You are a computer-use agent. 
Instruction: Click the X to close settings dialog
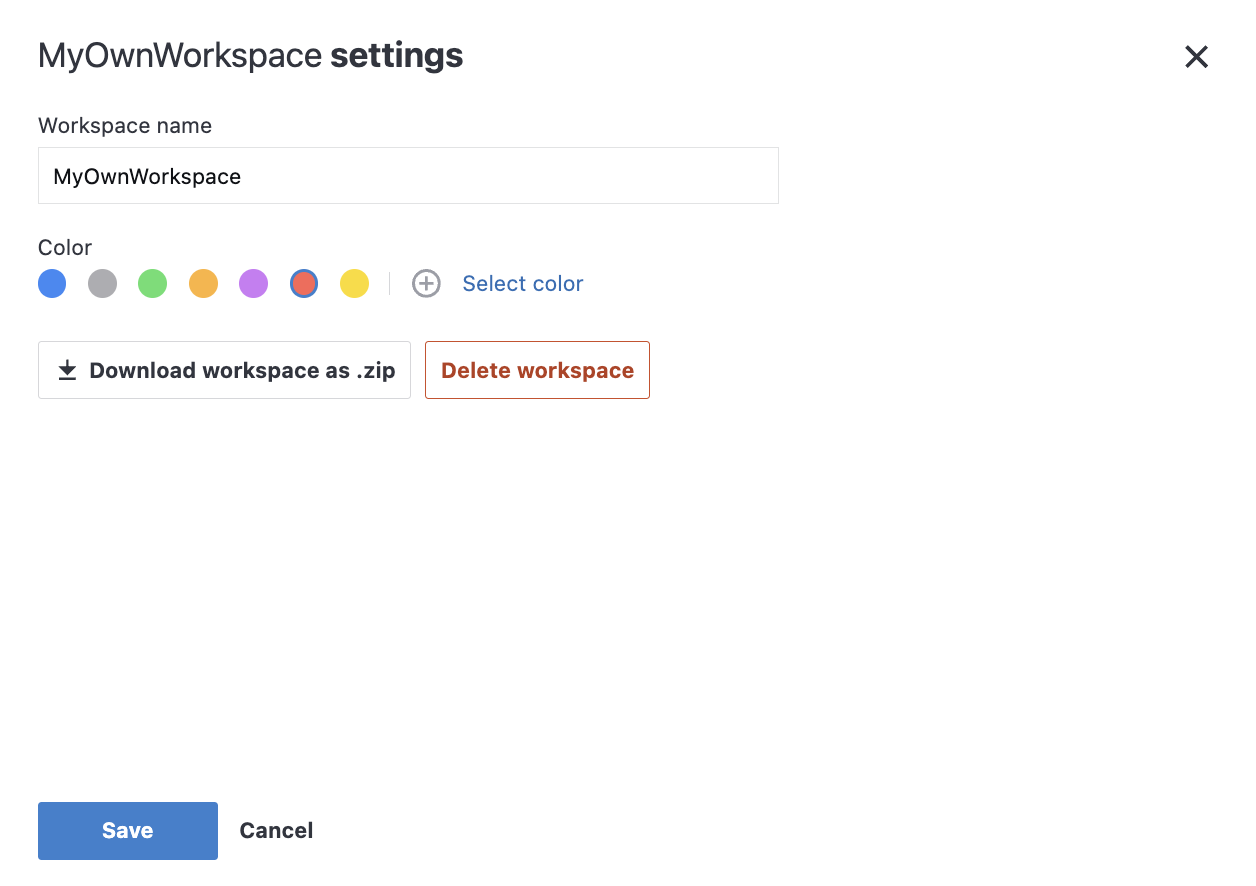pyautogui.click(x=1196, y=57)
